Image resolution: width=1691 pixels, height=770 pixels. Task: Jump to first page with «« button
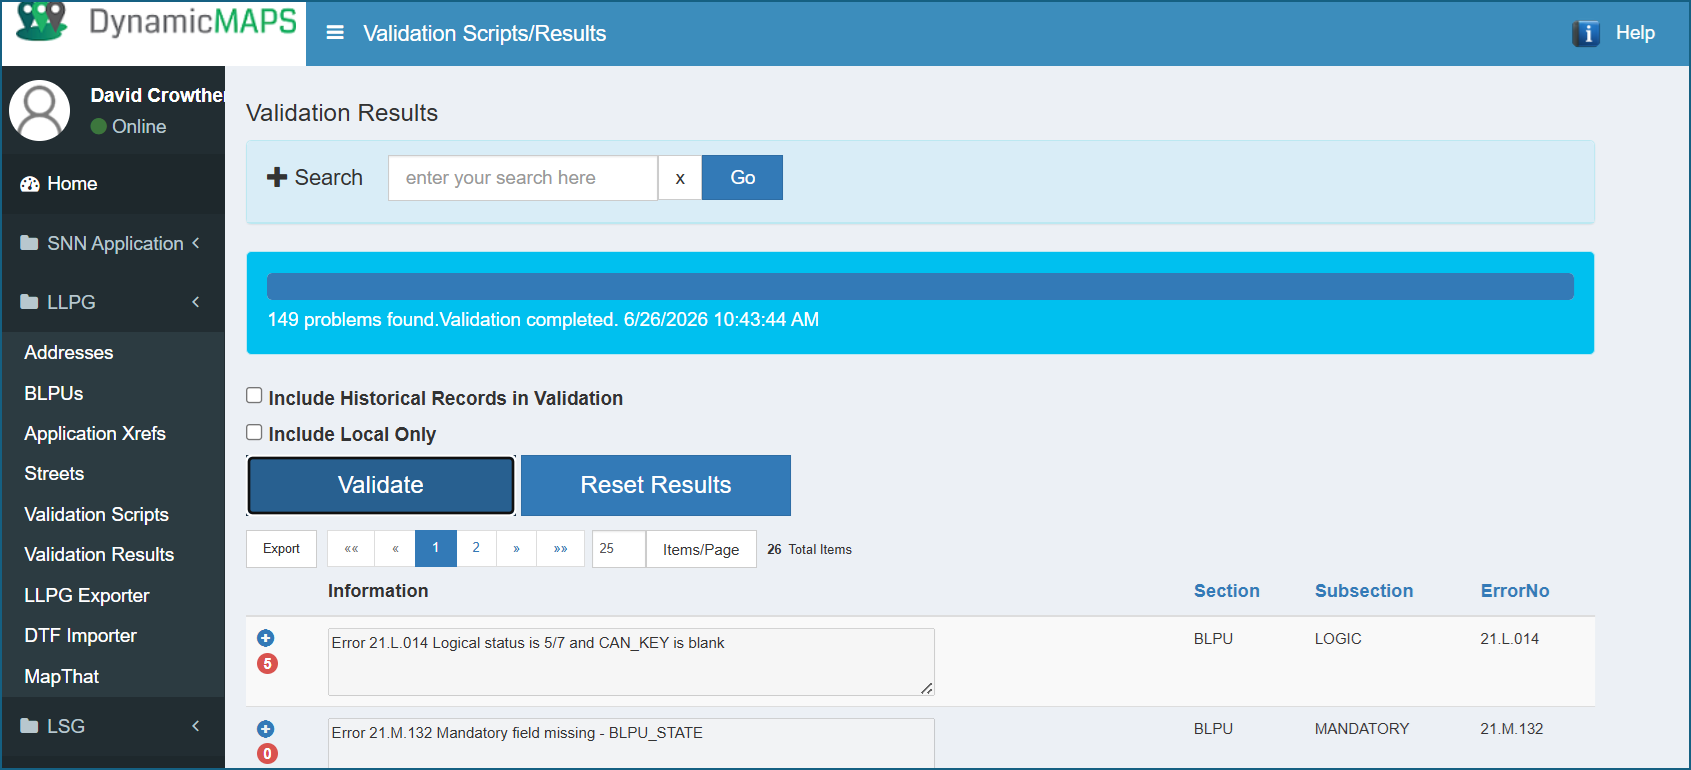(x=351, y=548)
